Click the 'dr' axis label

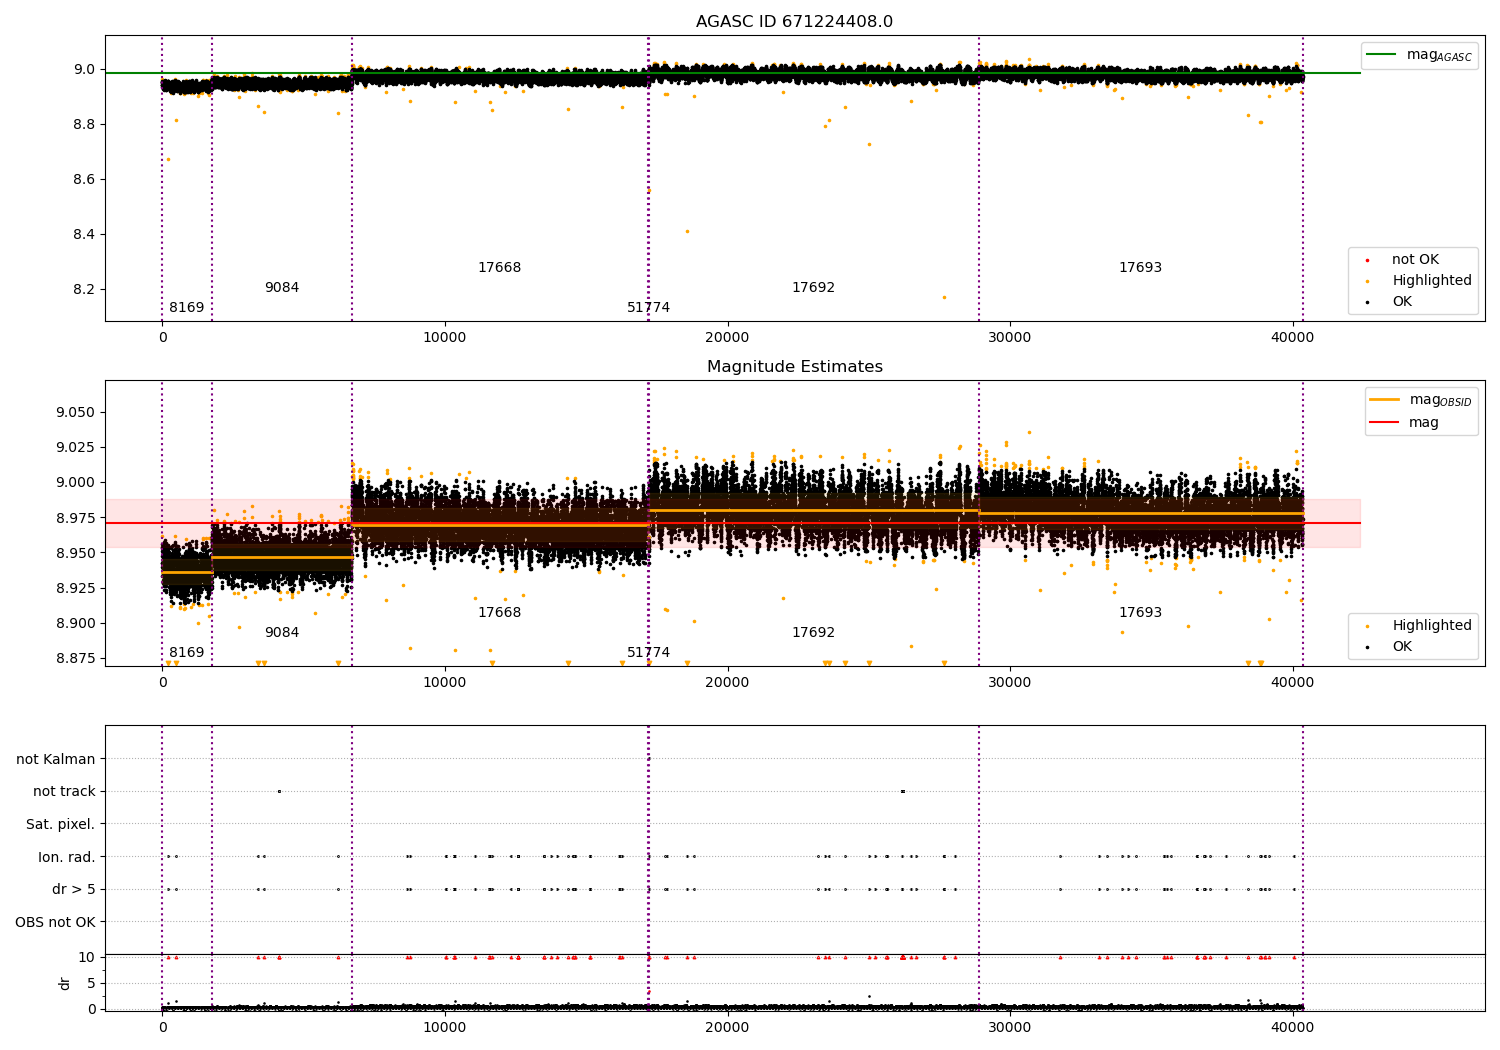65,983
